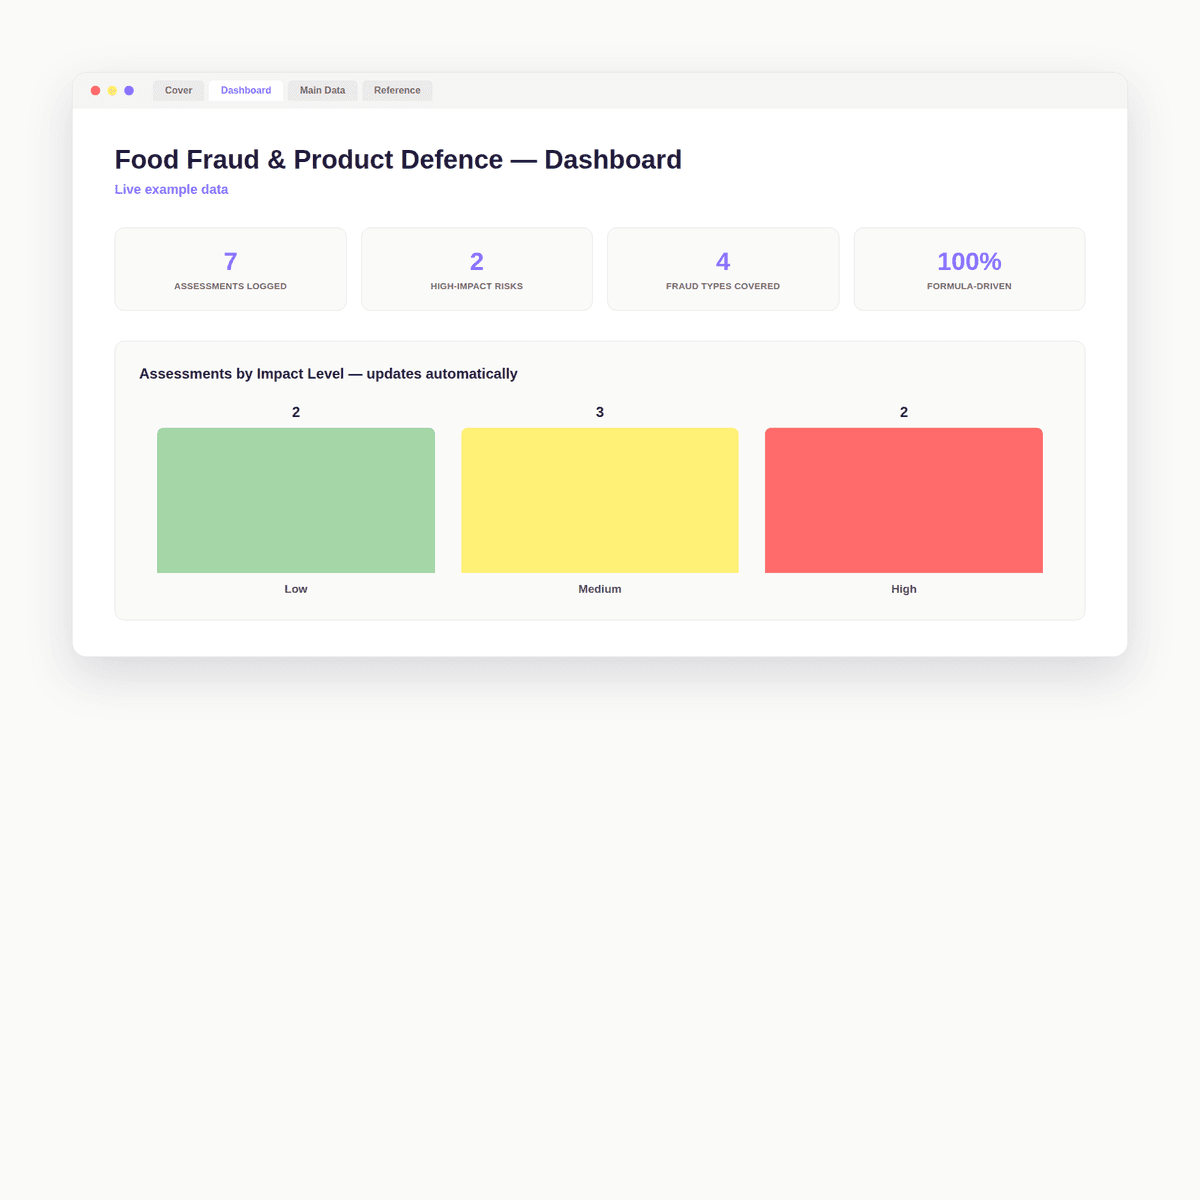Click the red High bar
Image resolution: width=1200 pixels, height=1200 pixels.
pyautogui.click(x=904, y=500)
